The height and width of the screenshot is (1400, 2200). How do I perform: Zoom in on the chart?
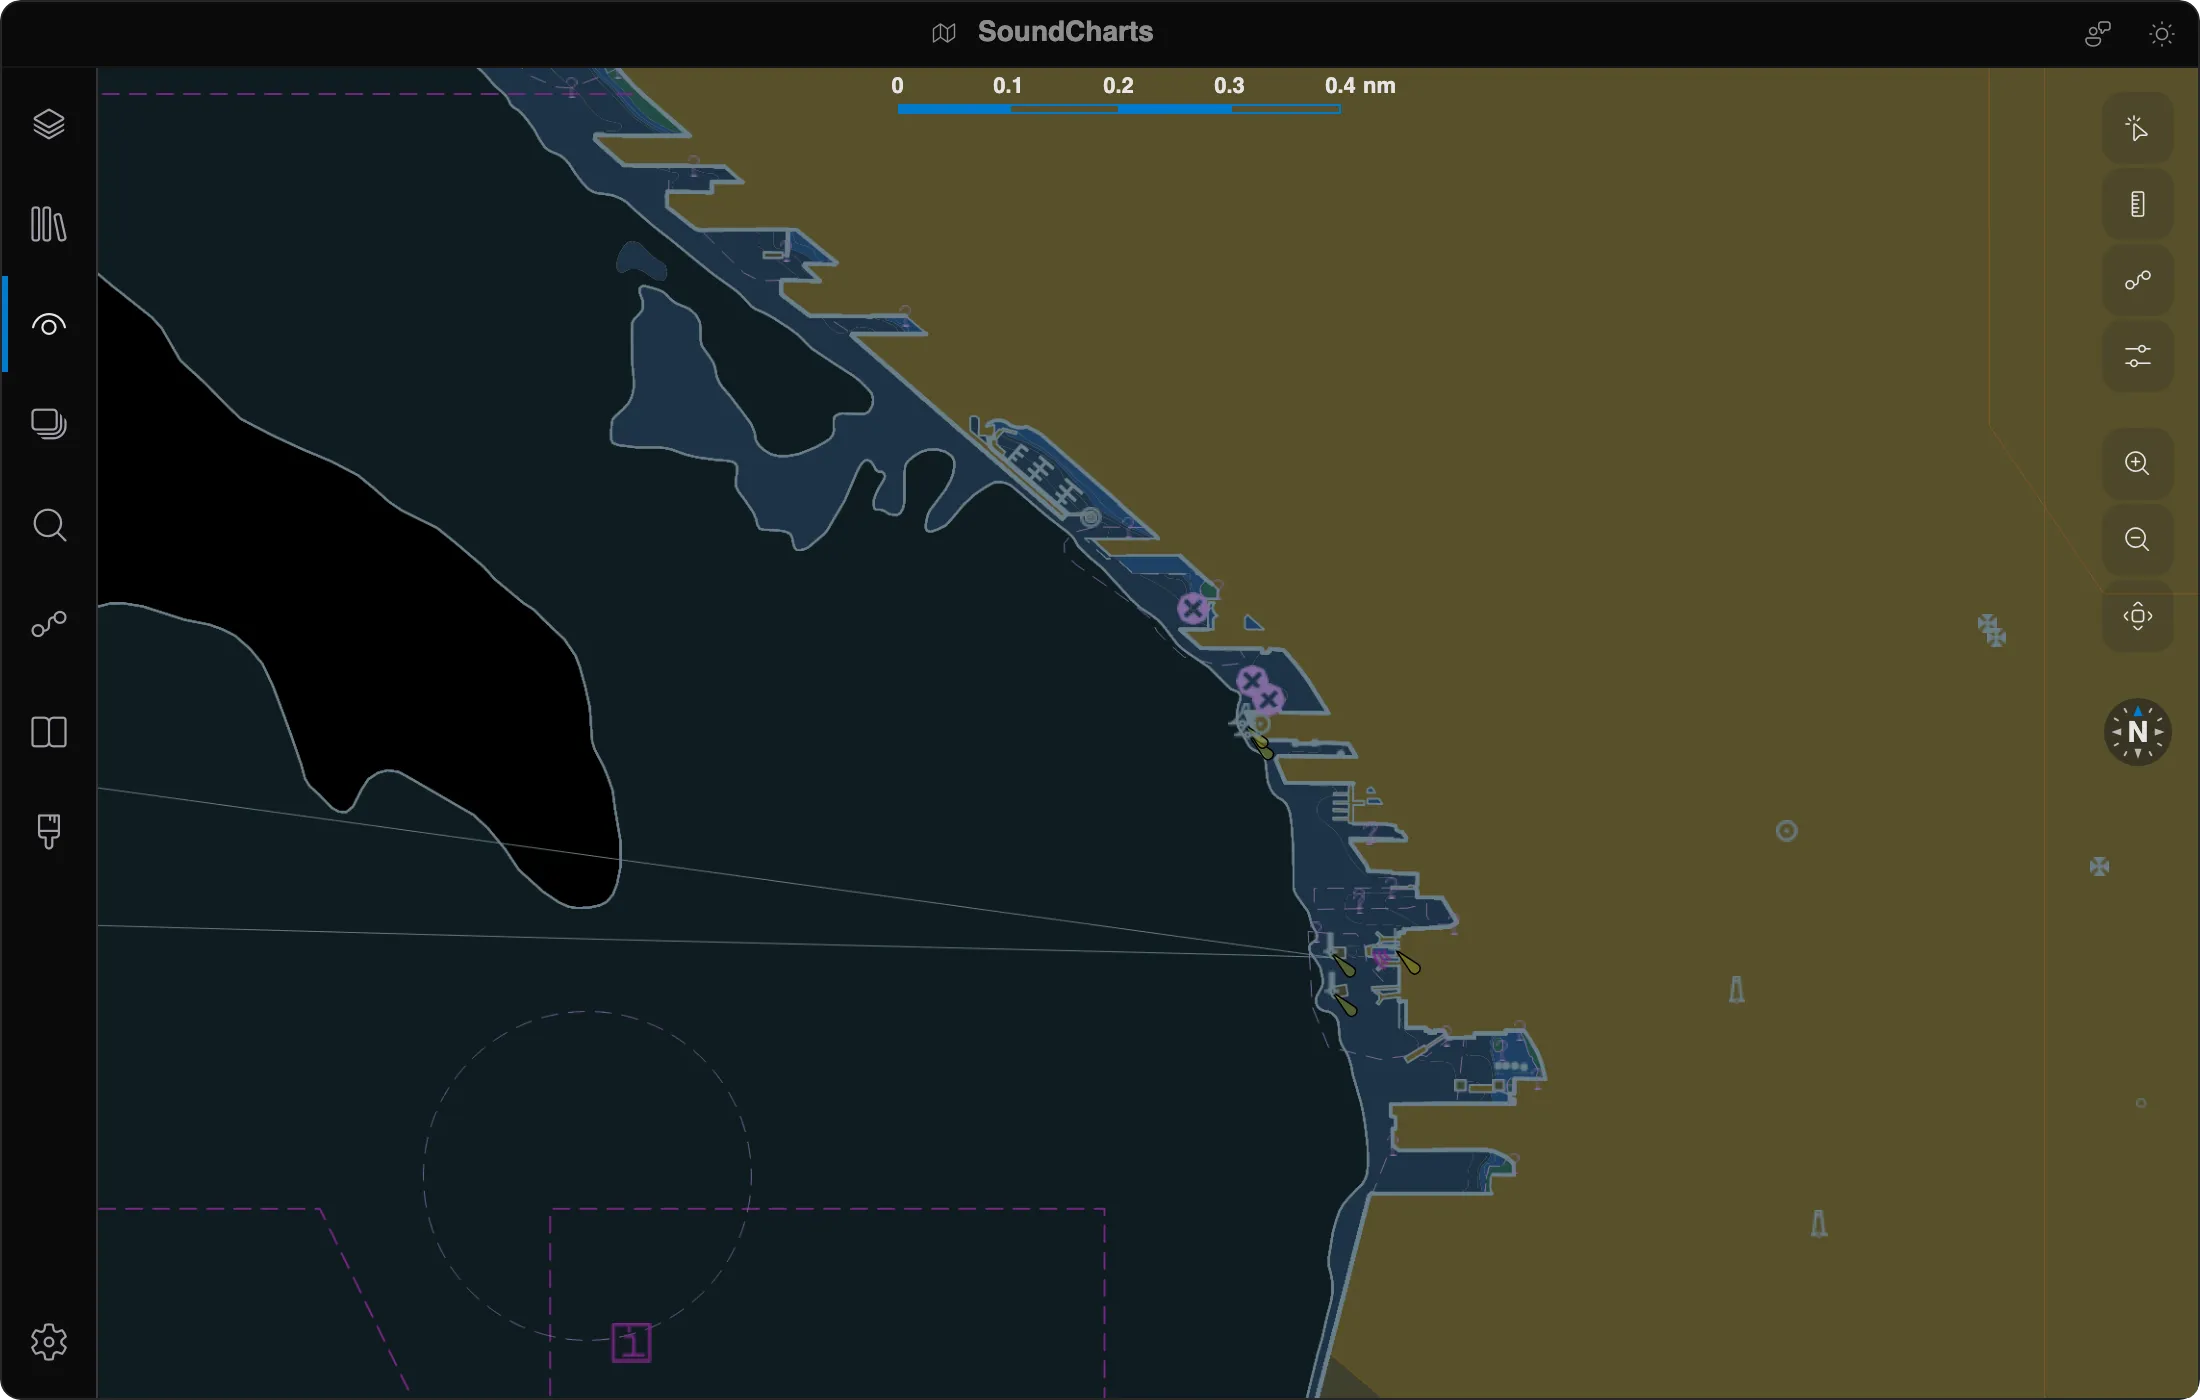click(x=2137, y=463)
